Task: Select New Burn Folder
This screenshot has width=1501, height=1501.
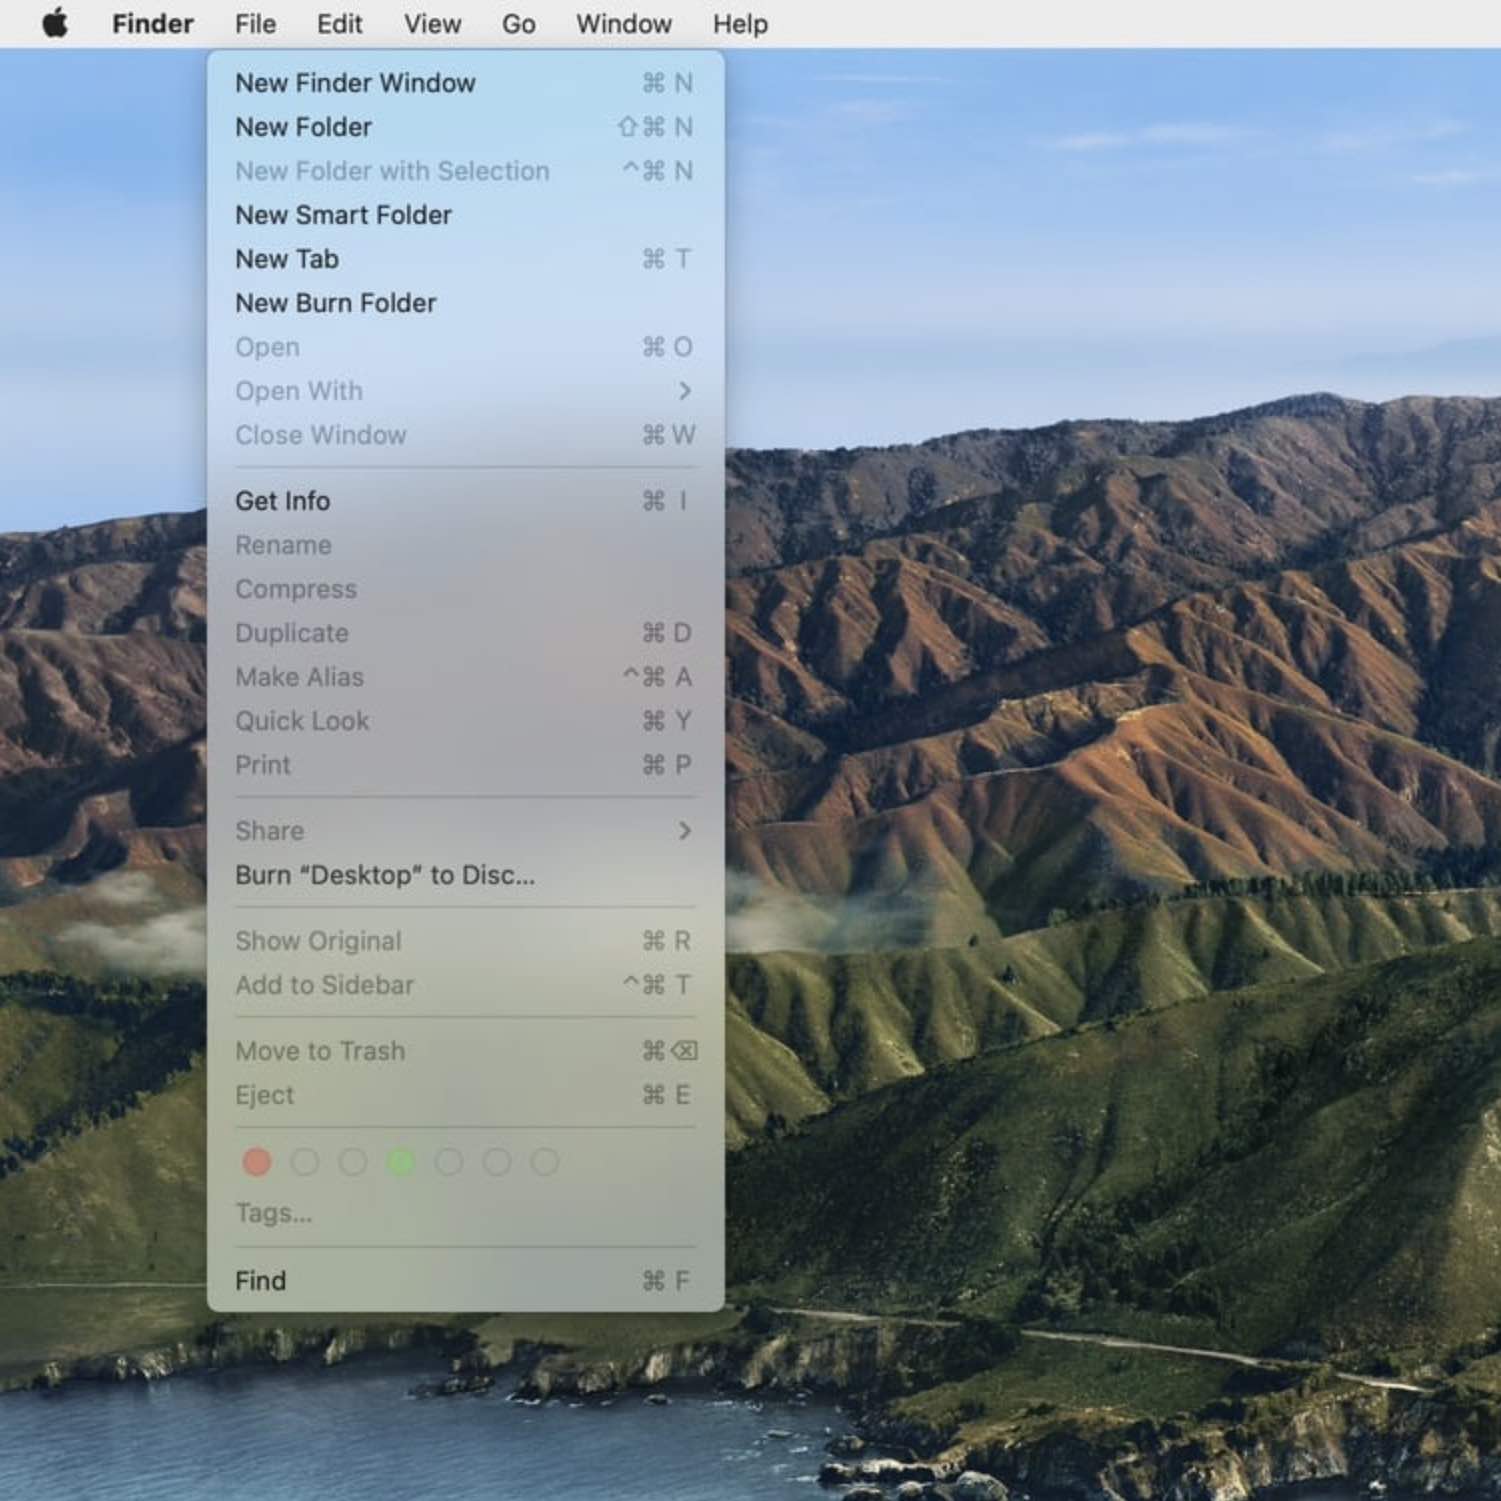Action: coord(465,303)
